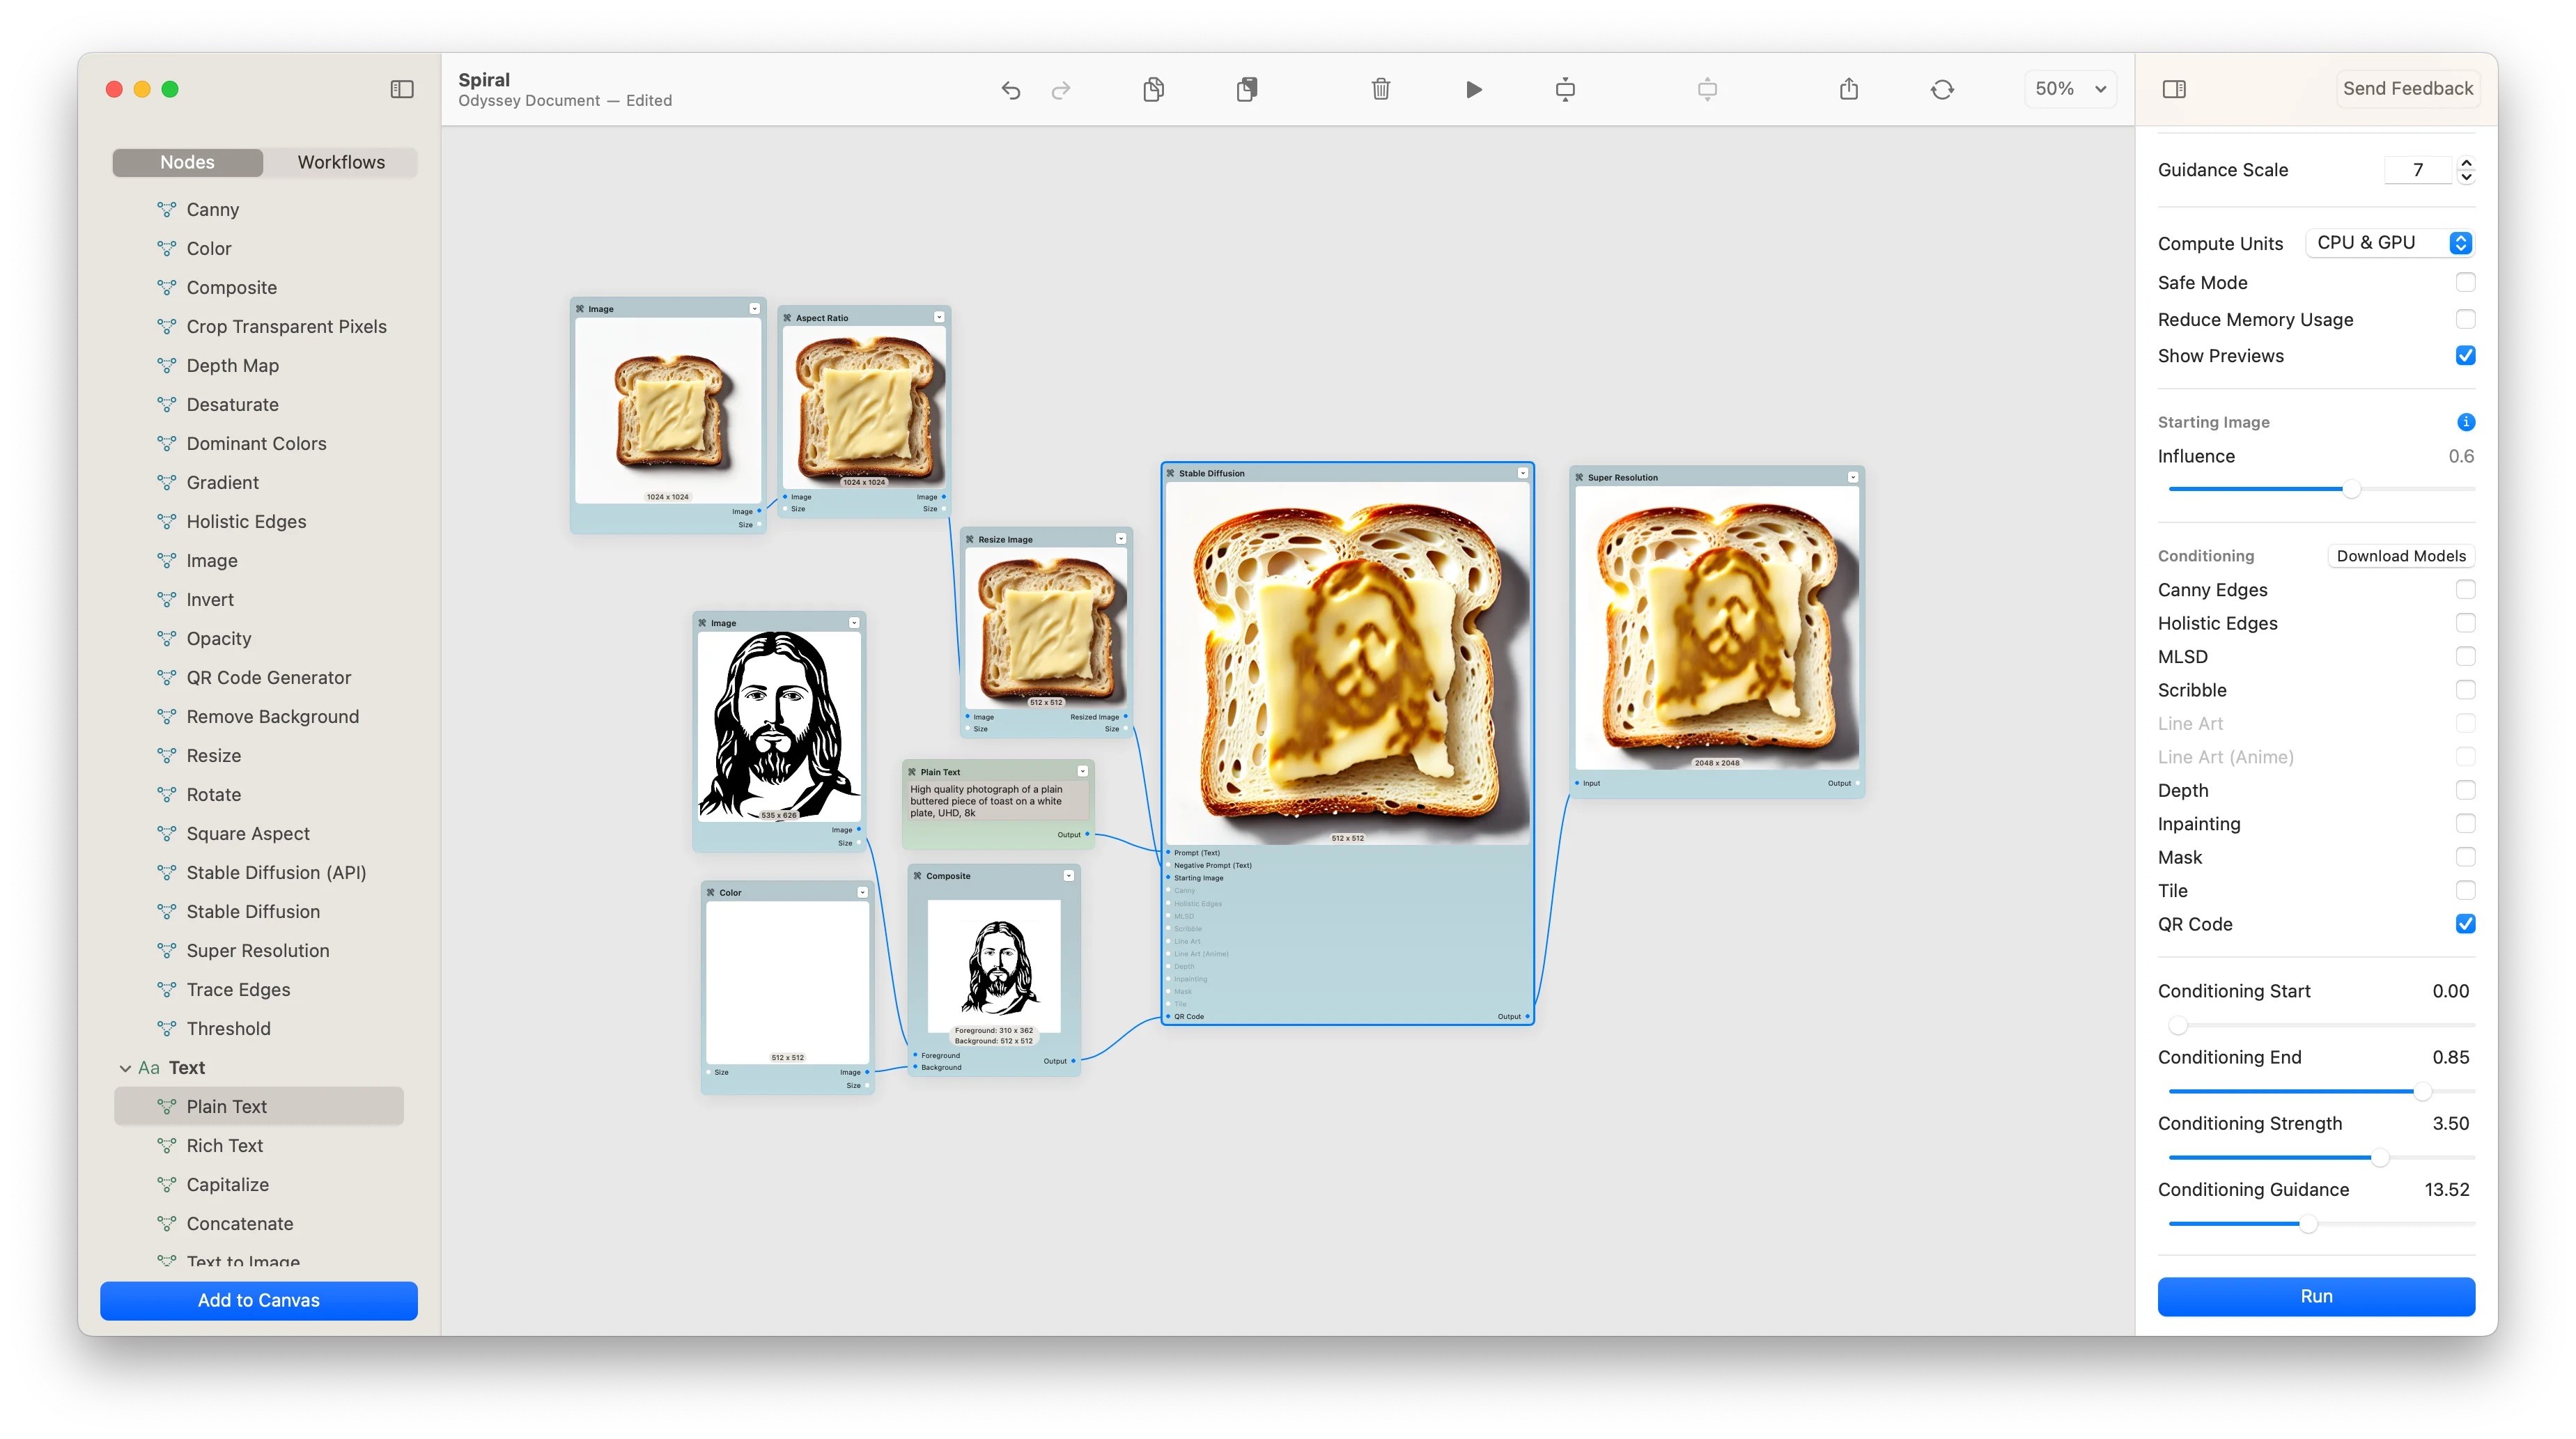Disable the Show Previews checkbox
This screenshot has width=2576, height=1439.
(x=2465, y=356)
